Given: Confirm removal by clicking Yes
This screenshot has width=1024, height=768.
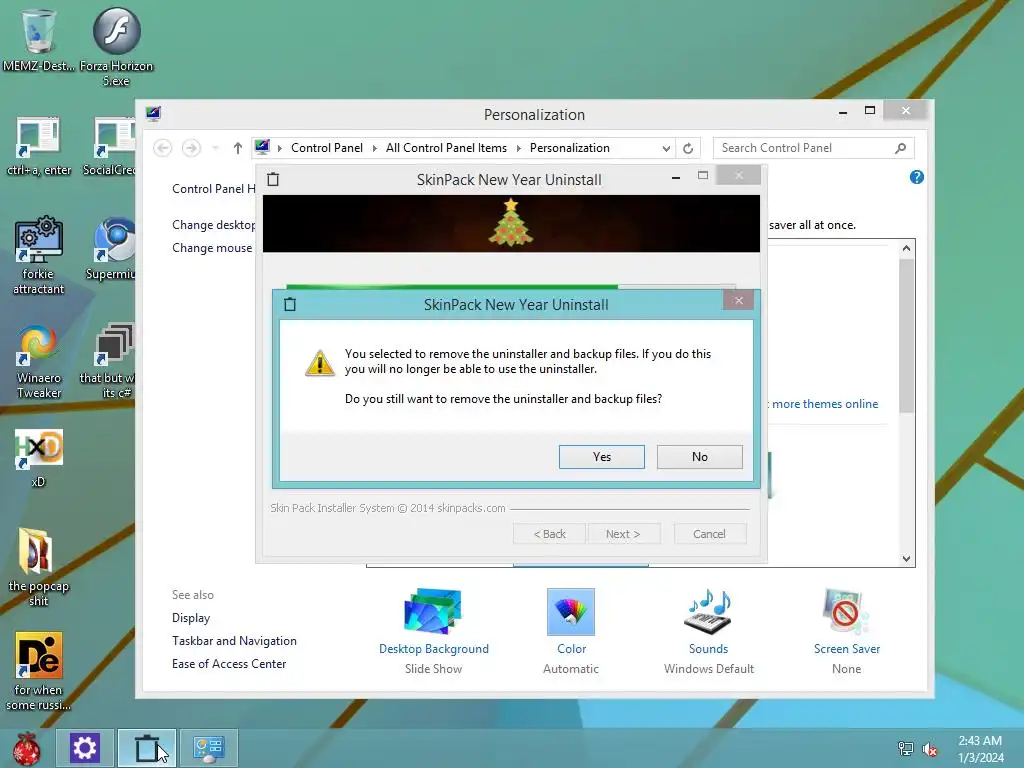Looking at the screenshot, I should [x=601, y=456].
